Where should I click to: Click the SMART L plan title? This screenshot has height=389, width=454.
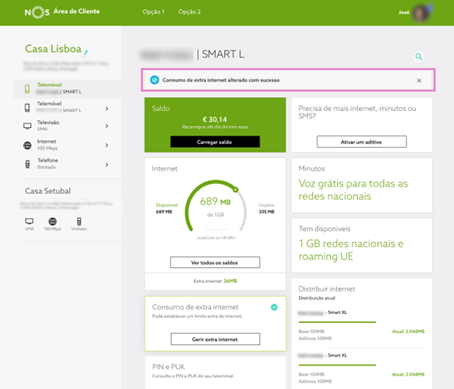pos(223,54)
